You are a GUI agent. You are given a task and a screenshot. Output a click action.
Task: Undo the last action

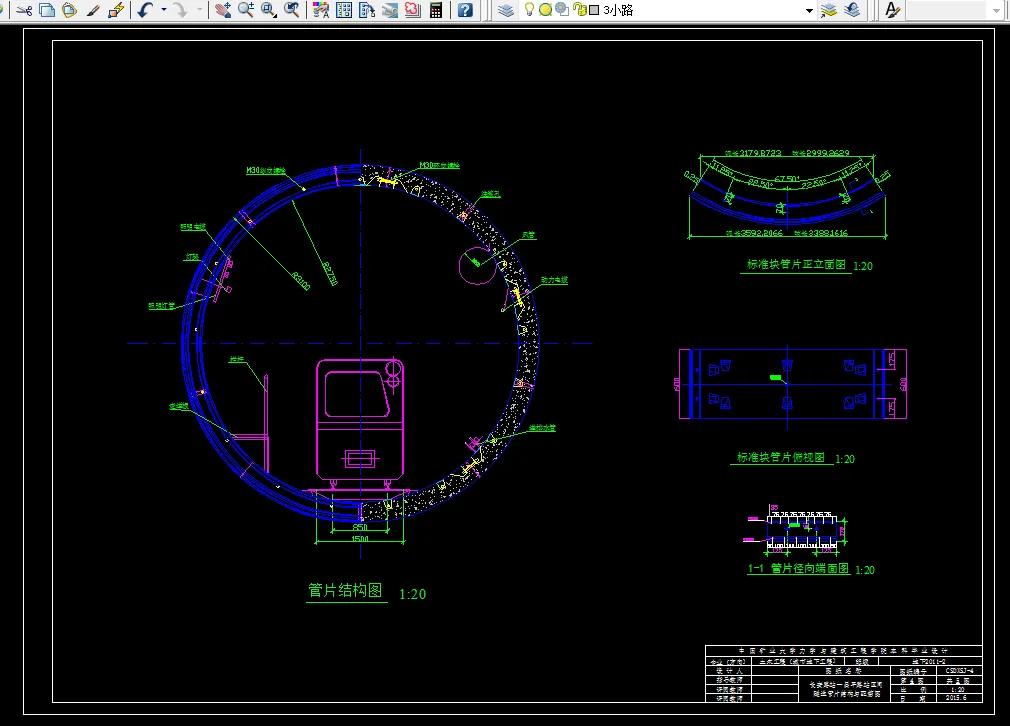[145, 10]
